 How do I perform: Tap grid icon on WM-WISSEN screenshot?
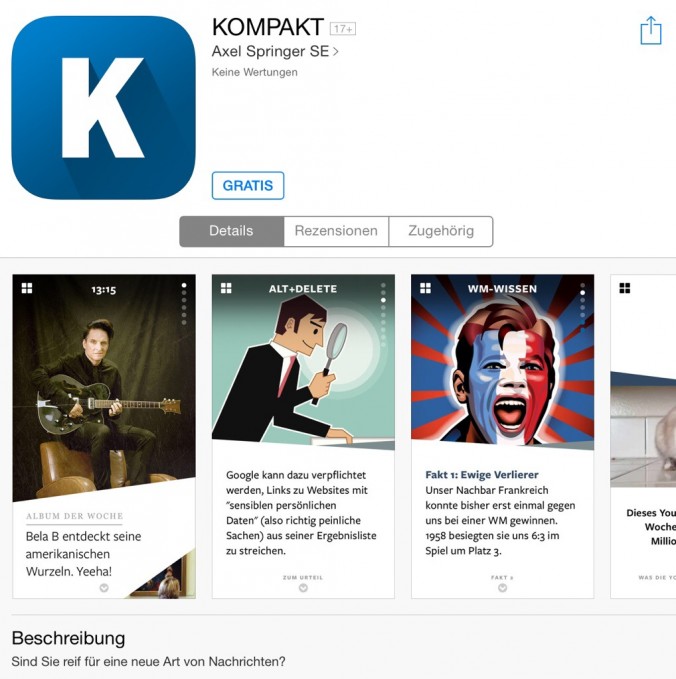click(x=425, y=288)
